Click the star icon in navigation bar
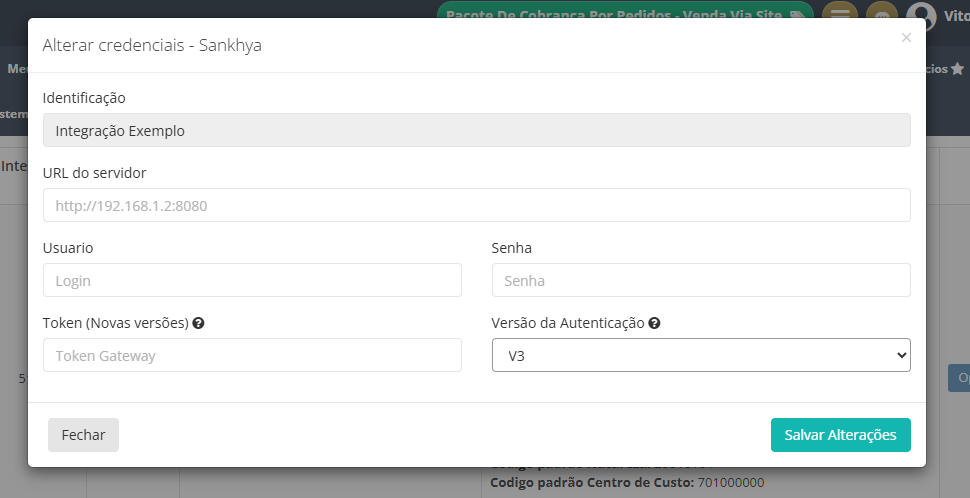The image size is (970, 498). pos(957,69)
